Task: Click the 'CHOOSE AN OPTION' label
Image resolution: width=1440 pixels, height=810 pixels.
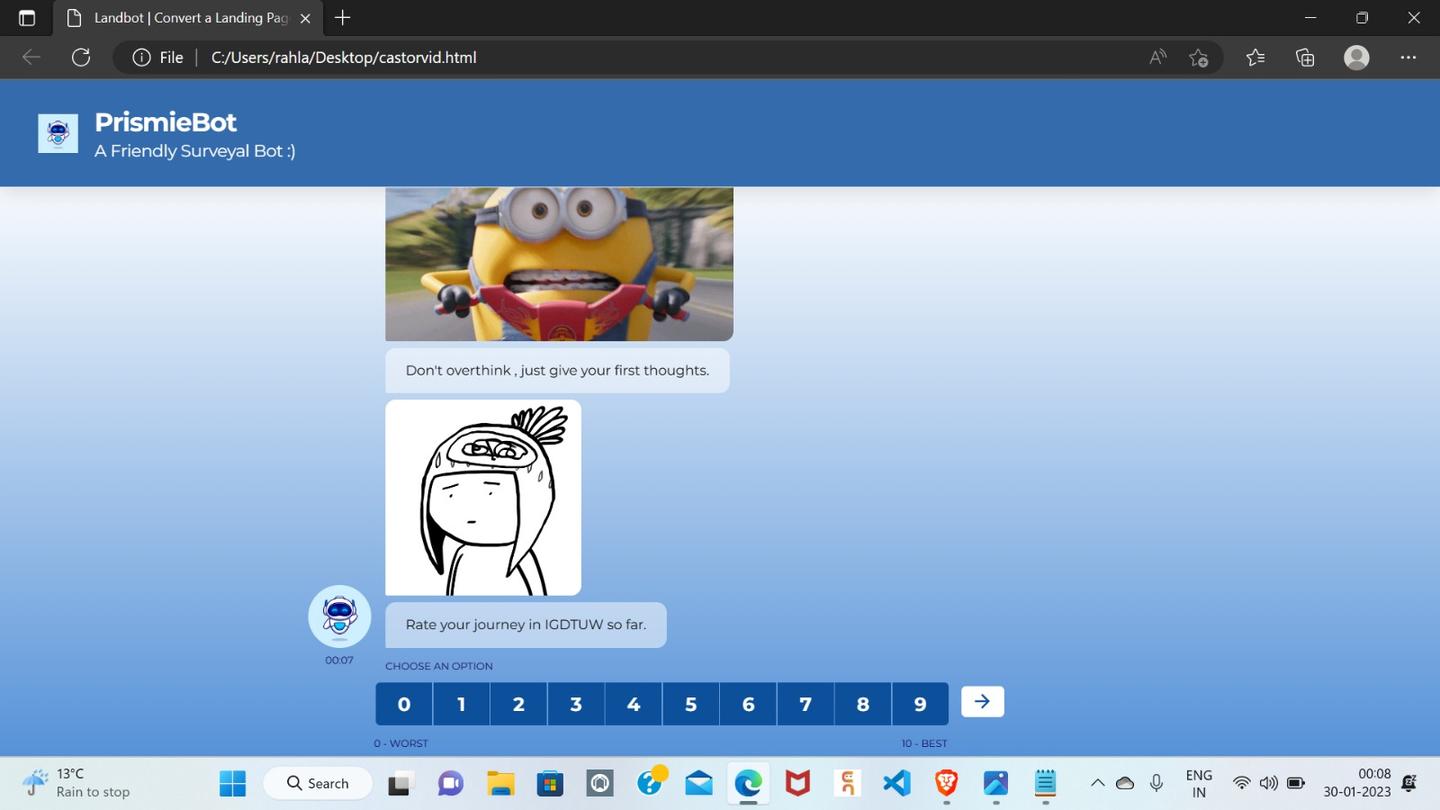Action: pyautogui.click(x=439, y=666)
